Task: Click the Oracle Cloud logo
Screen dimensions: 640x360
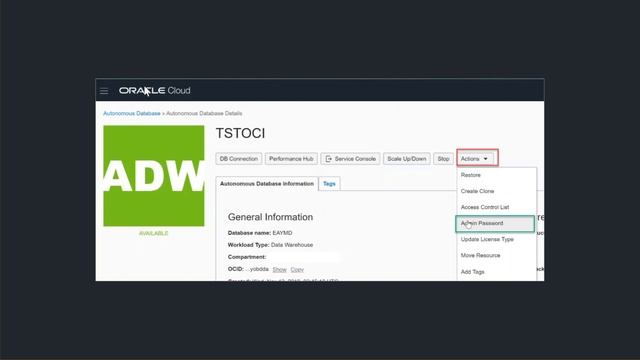Action: tap(155, 91)
